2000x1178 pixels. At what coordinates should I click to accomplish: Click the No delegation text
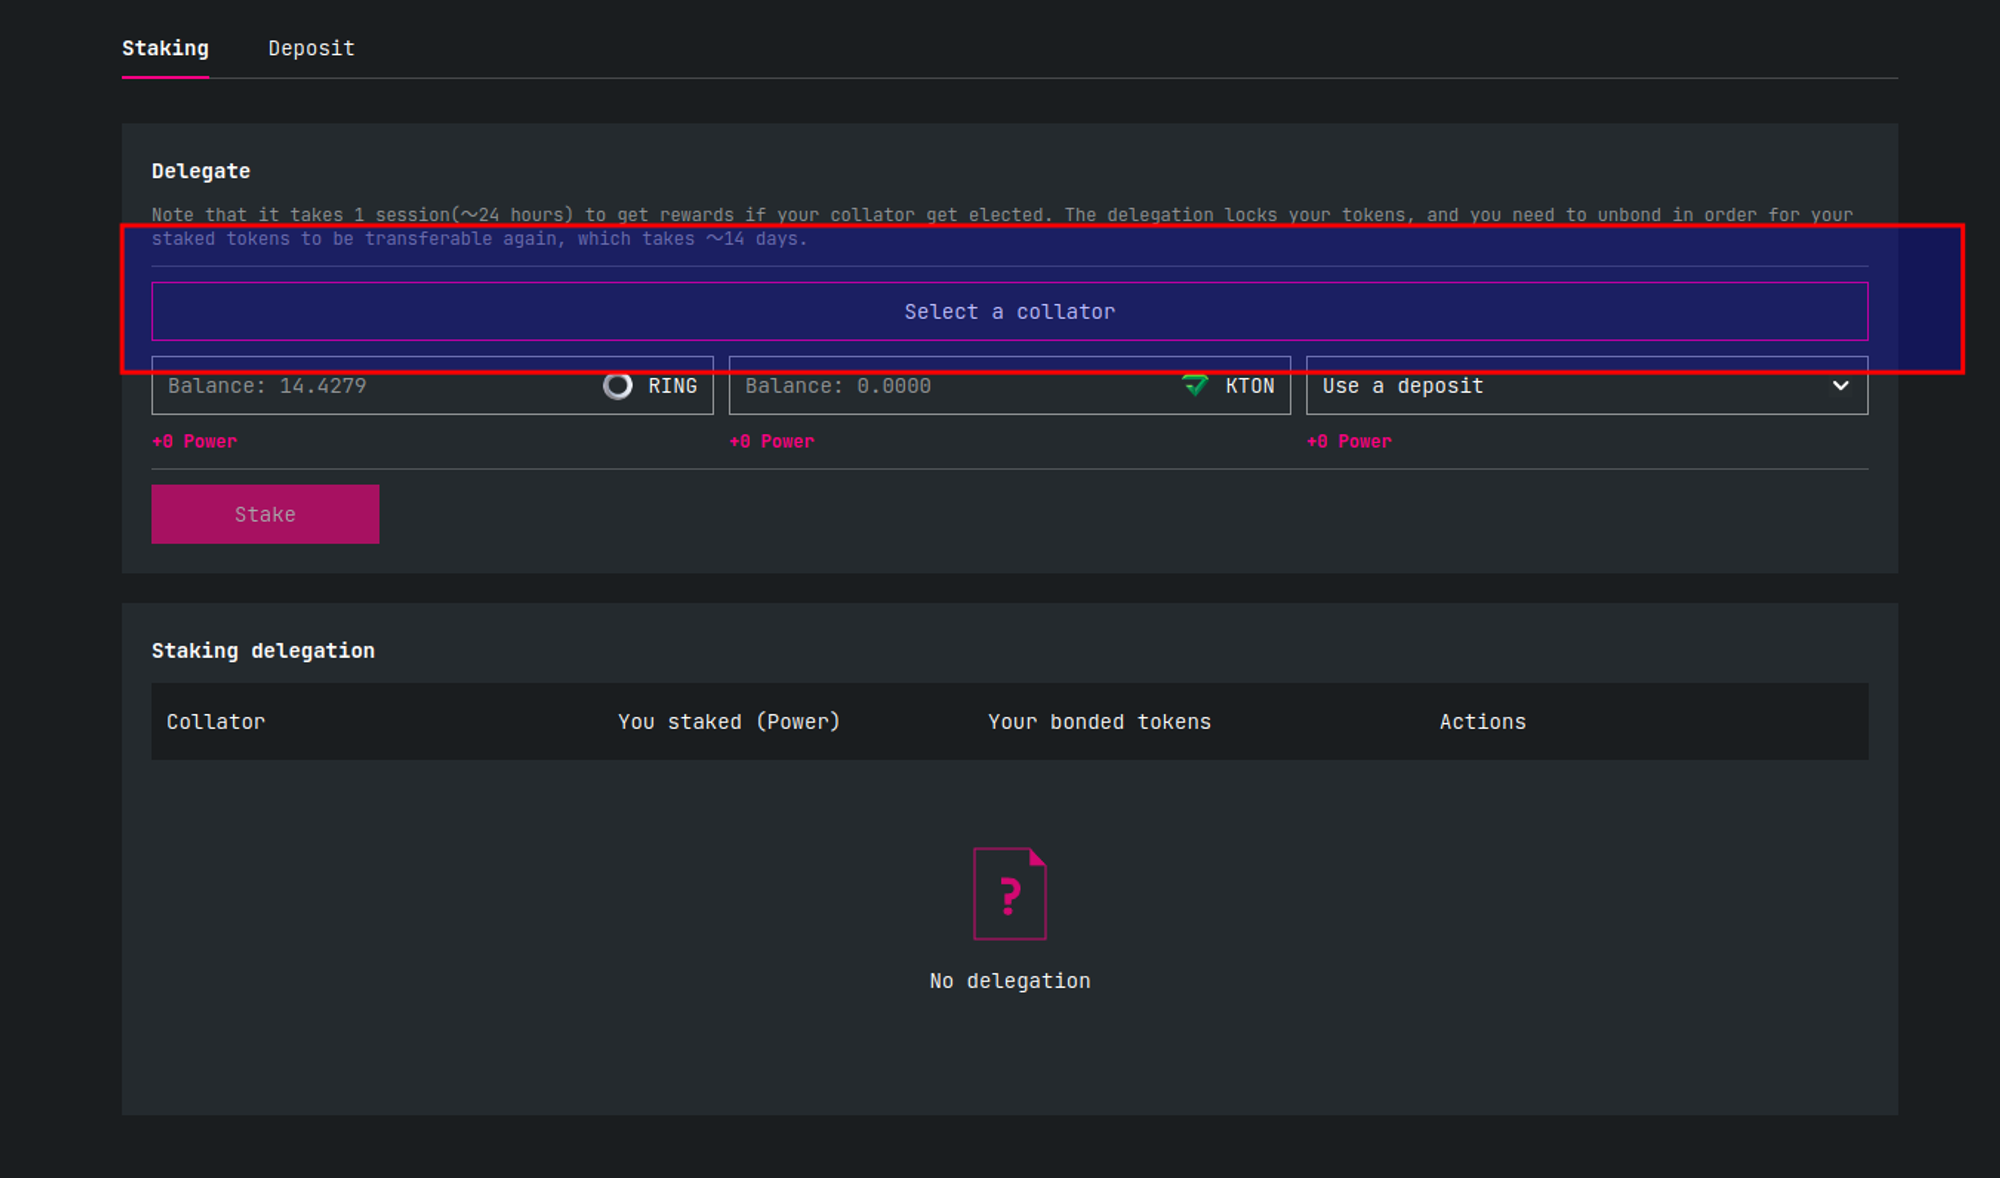1009,981
